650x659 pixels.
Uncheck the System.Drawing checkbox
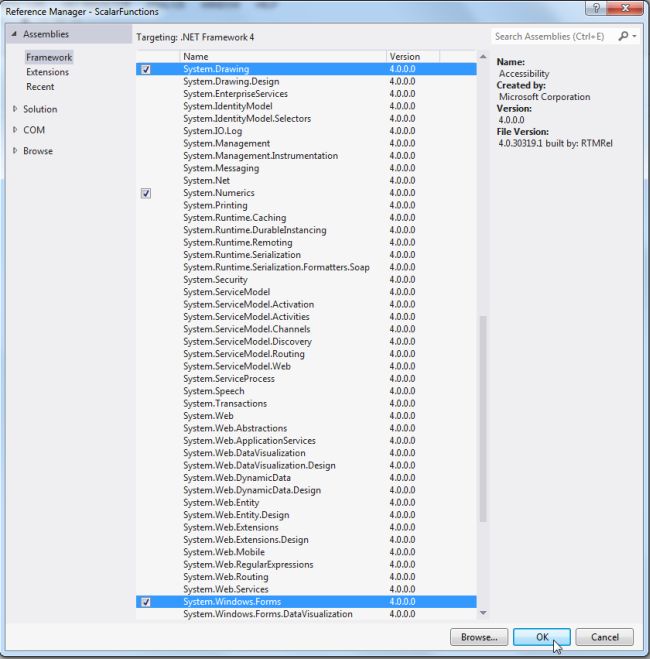pos(146,69)
